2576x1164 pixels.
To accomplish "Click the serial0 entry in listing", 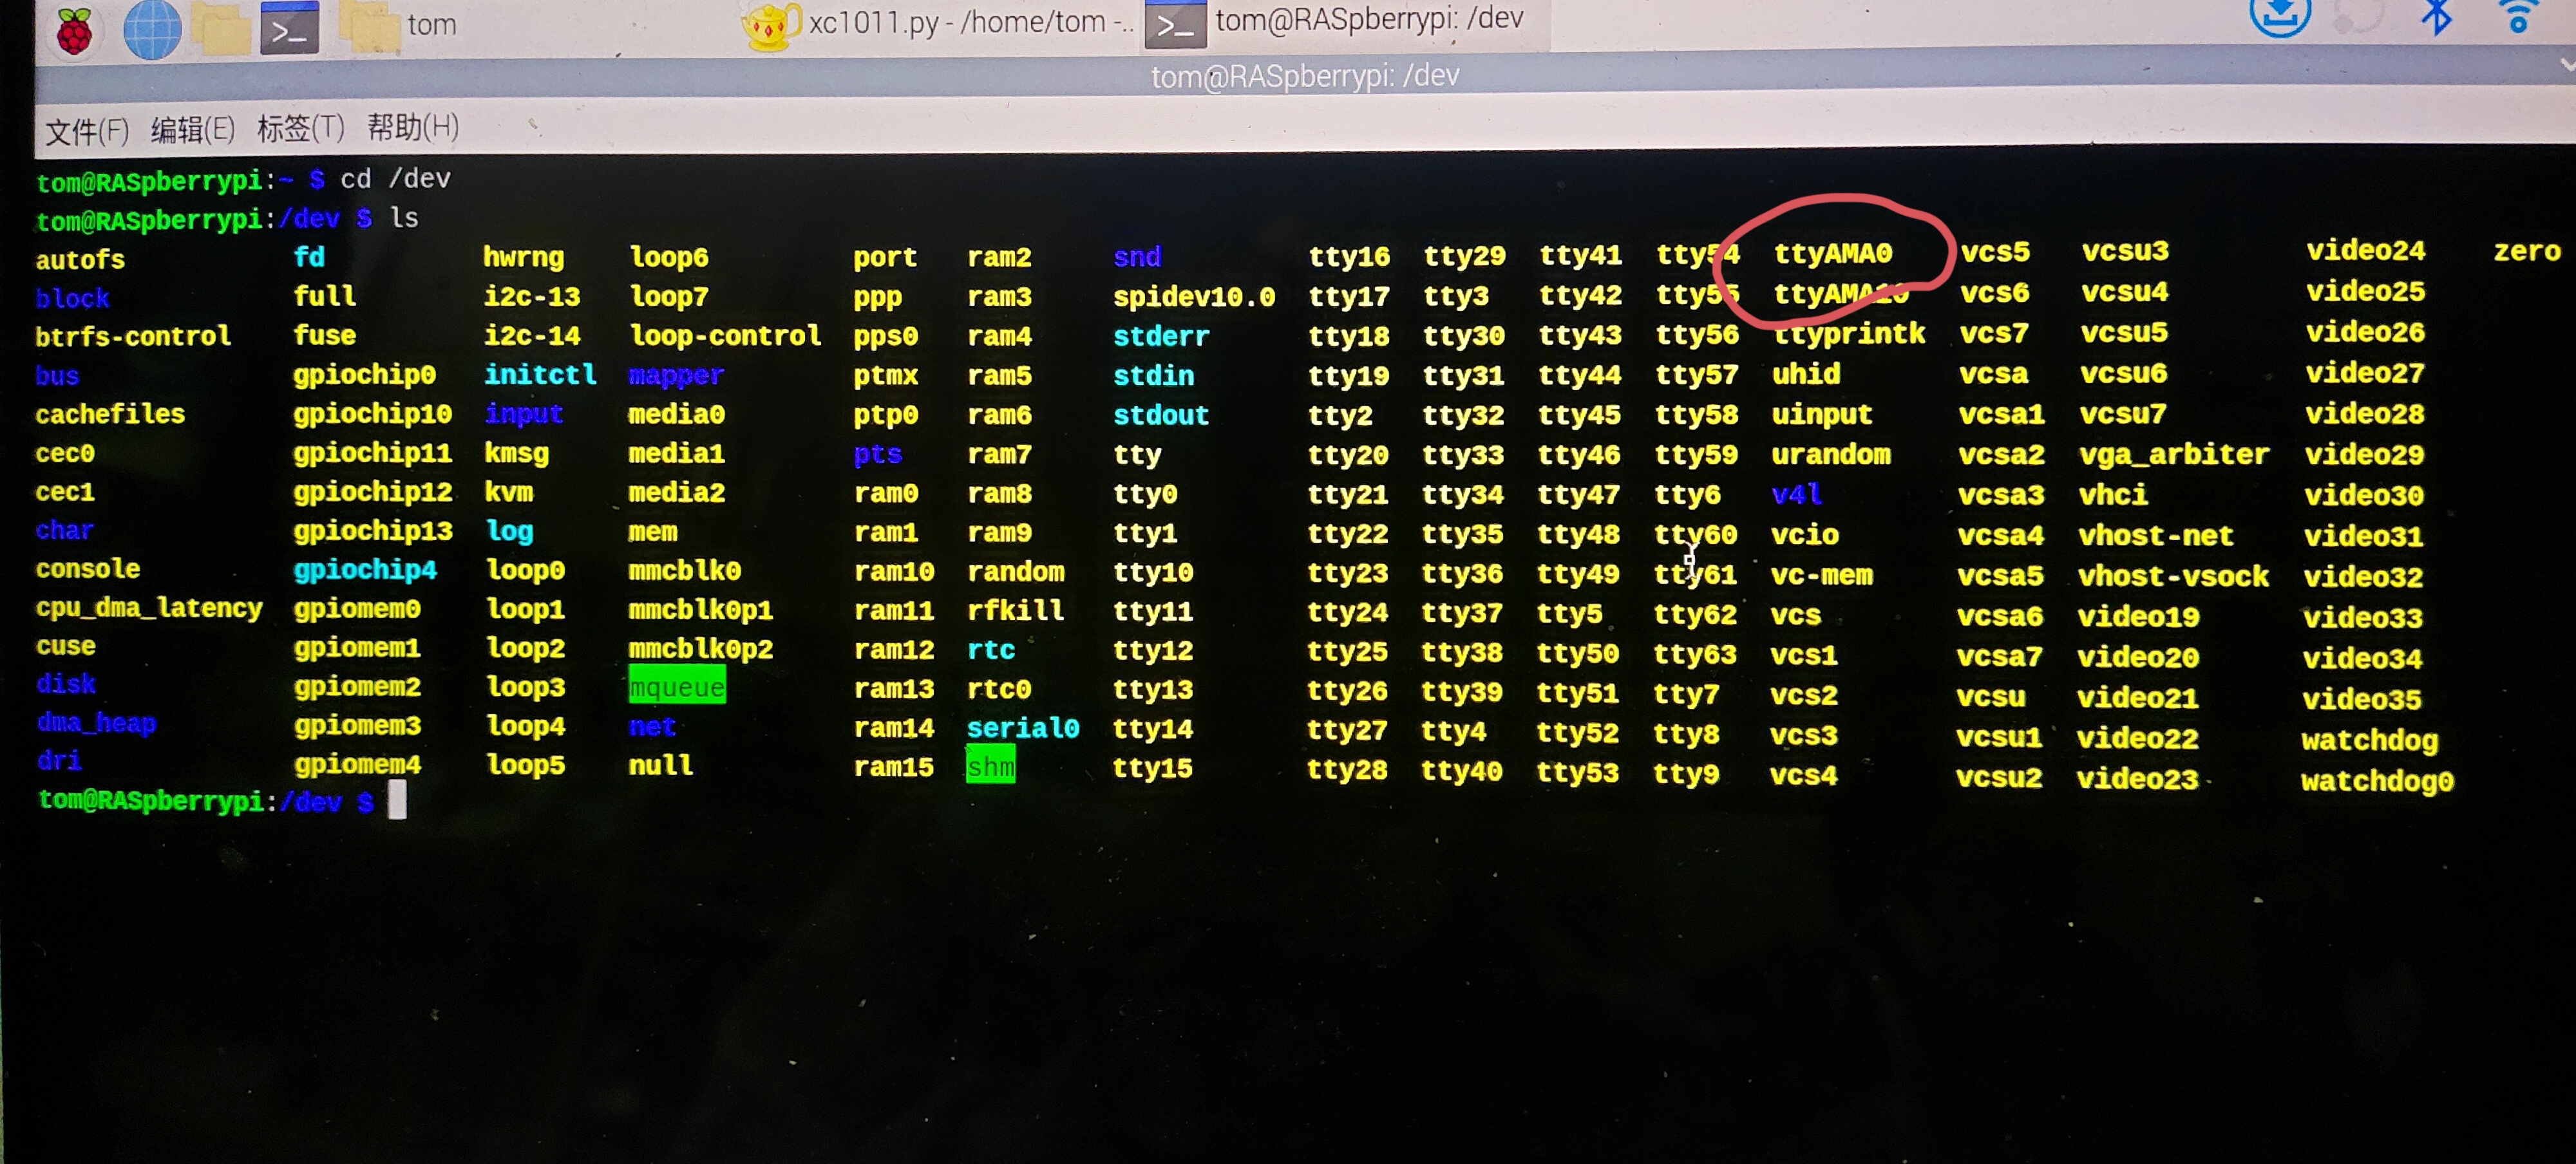I will coord(1022,728).
